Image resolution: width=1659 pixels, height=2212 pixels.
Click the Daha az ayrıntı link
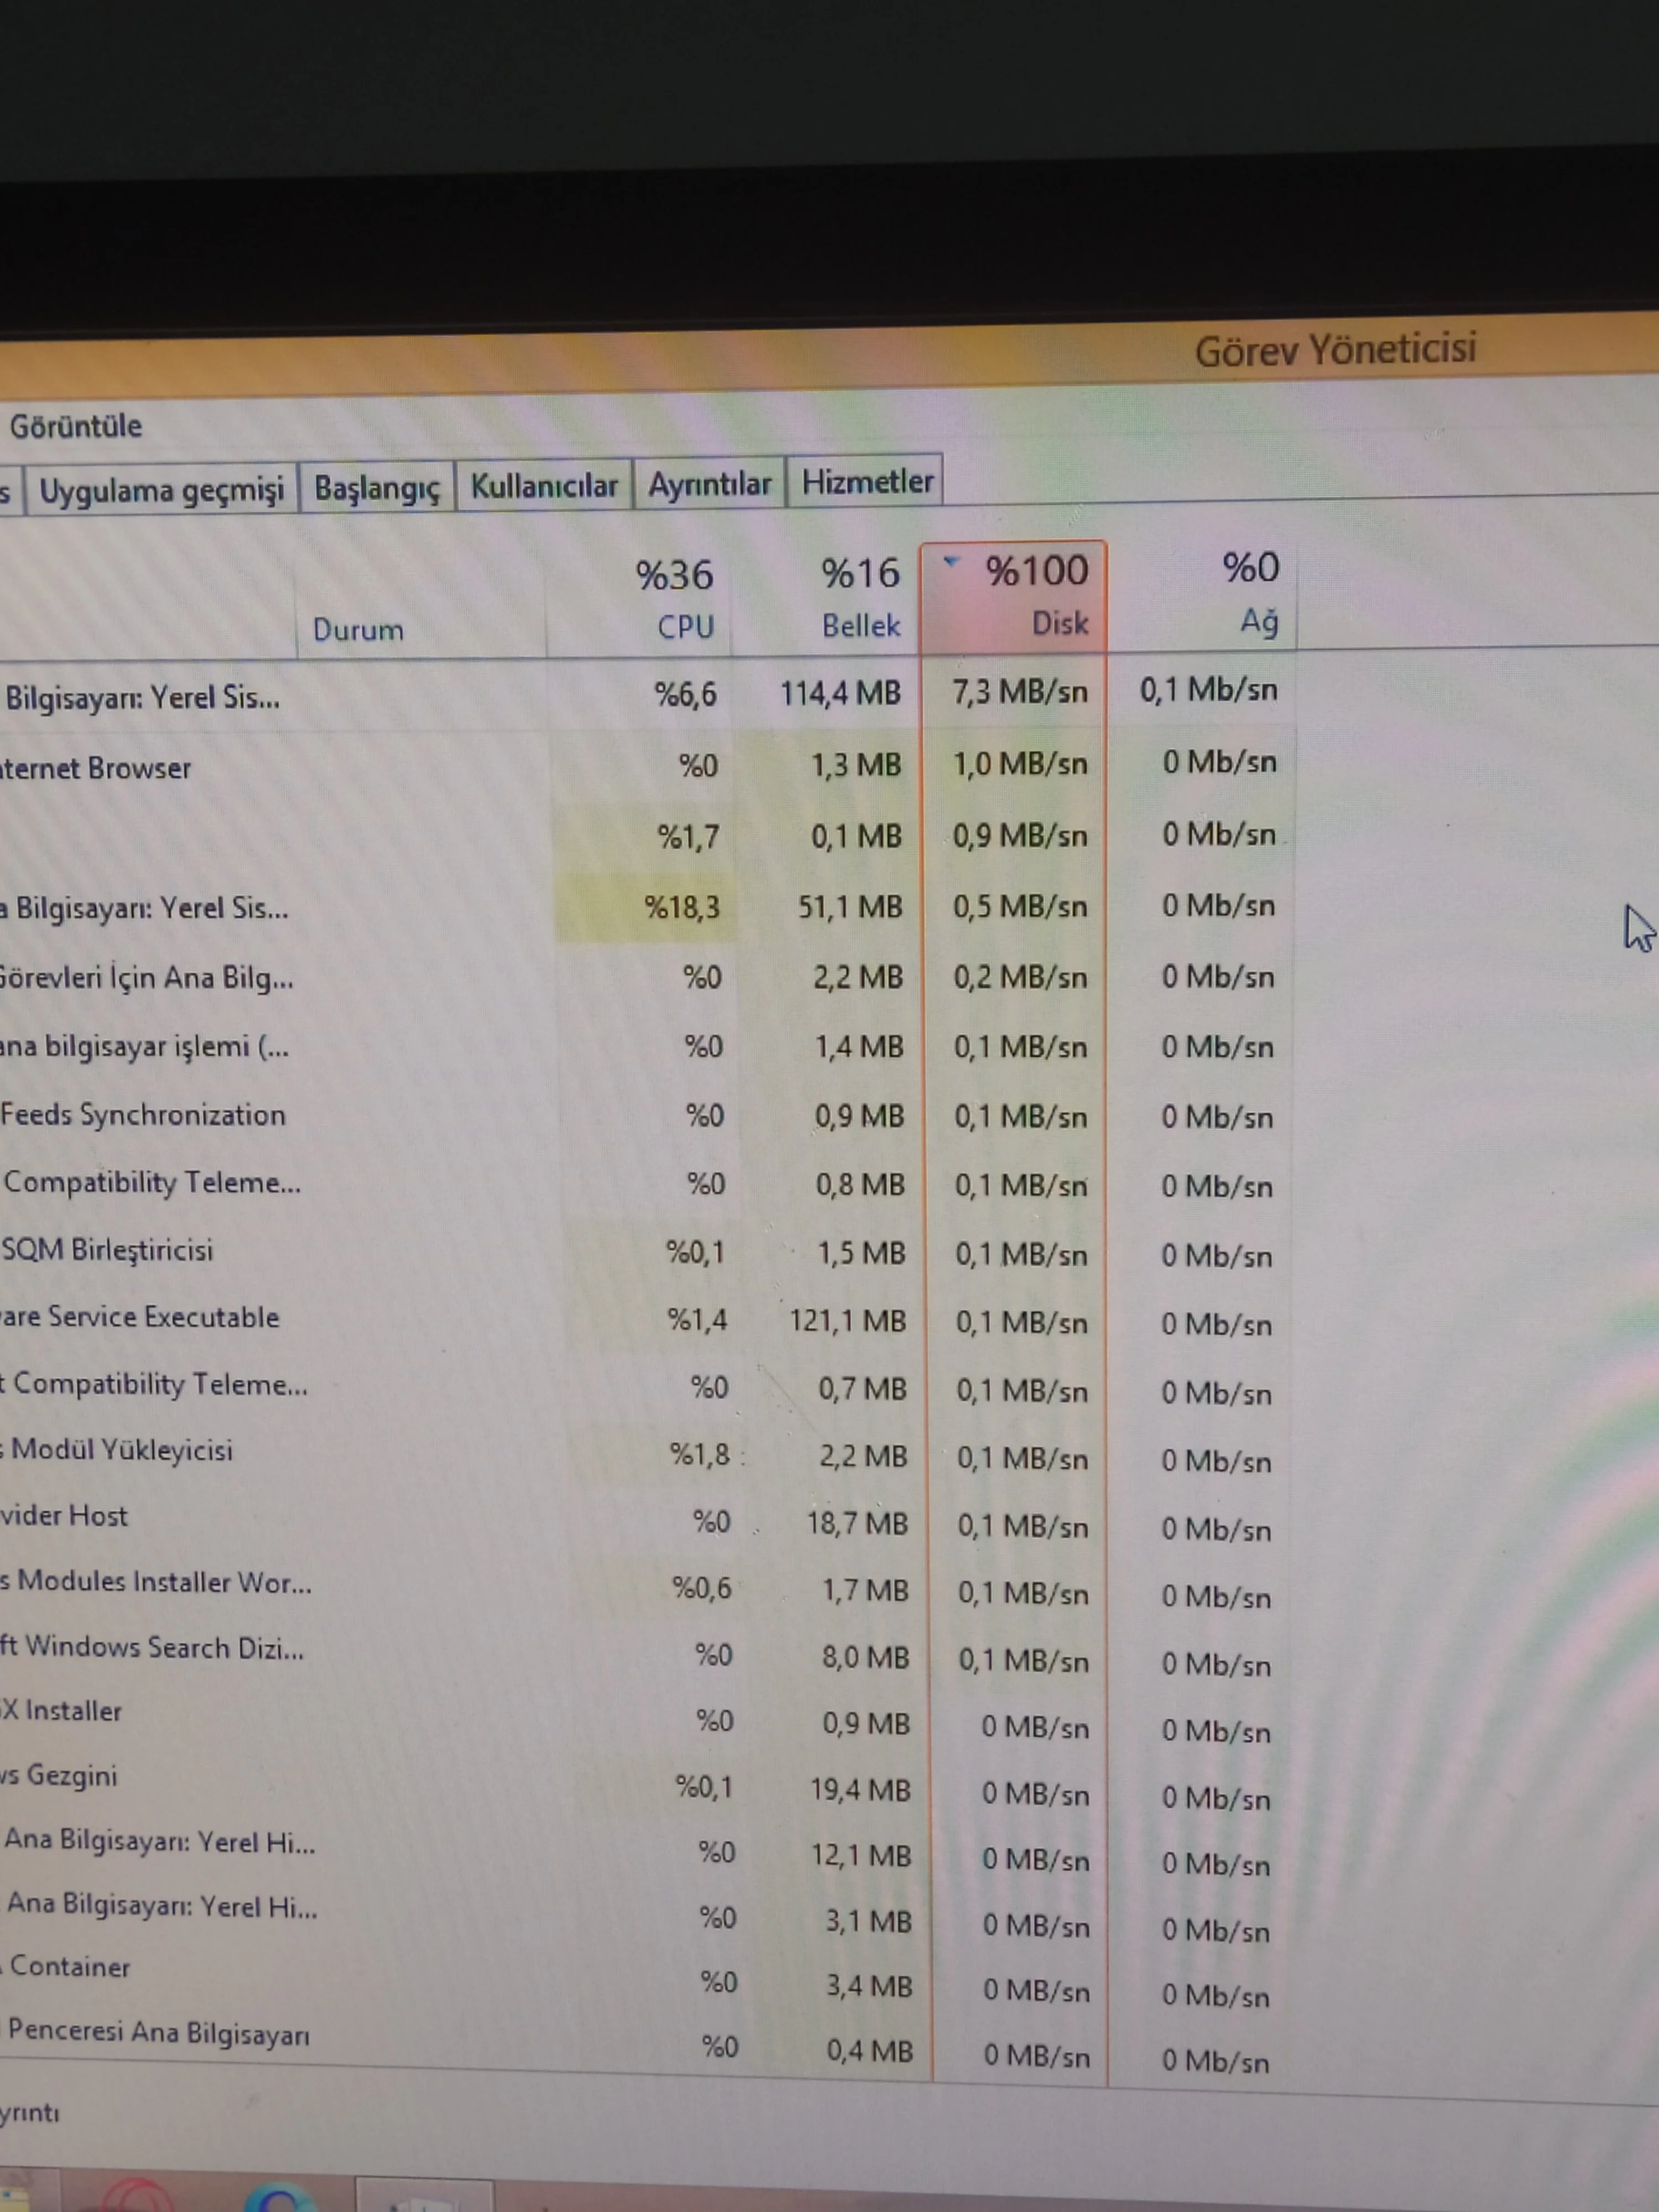30,2113
